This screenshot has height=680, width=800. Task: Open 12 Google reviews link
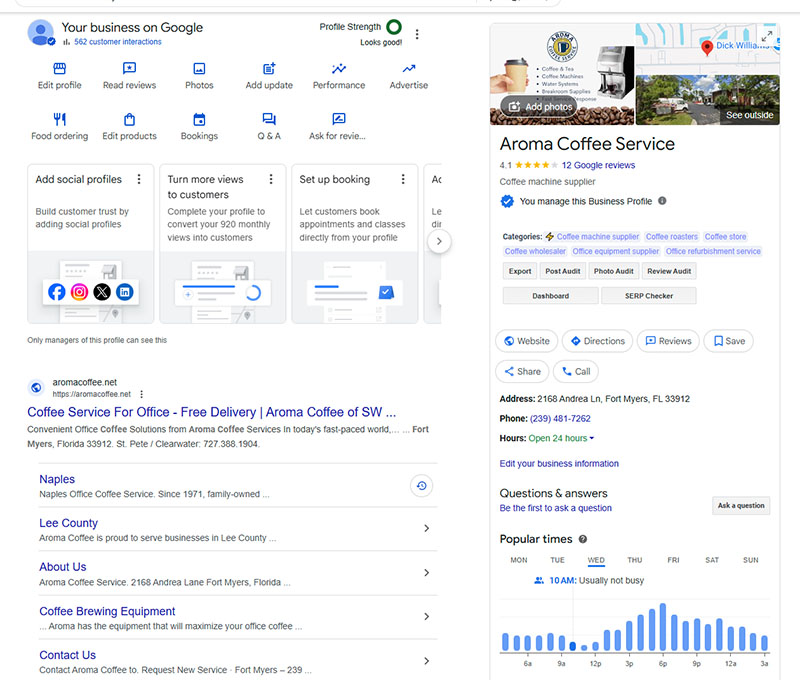coord(598,165)
